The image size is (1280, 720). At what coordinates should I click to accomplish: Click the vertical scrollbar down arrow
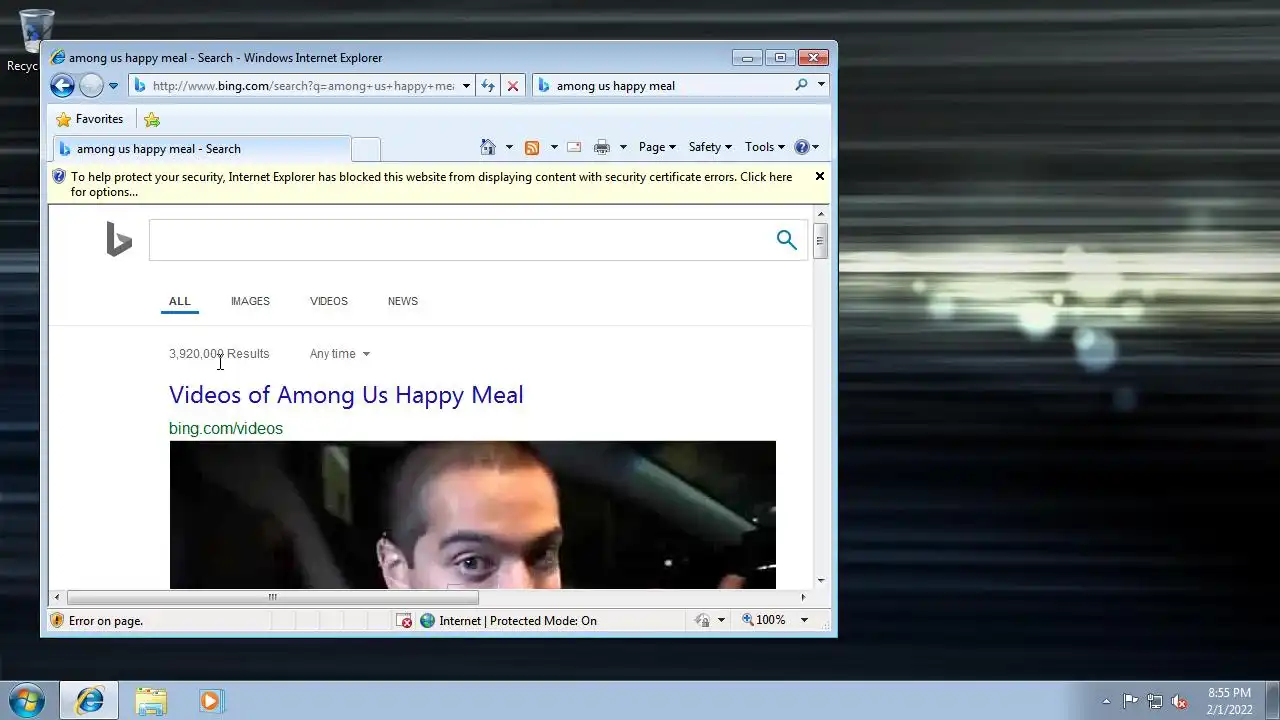click(x=821, y=581)
